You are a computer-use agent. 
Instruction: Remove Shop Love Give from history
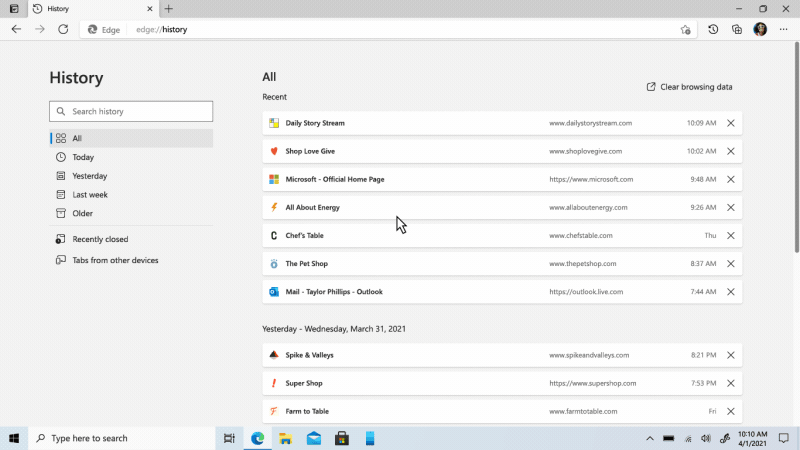click(731, 151)
